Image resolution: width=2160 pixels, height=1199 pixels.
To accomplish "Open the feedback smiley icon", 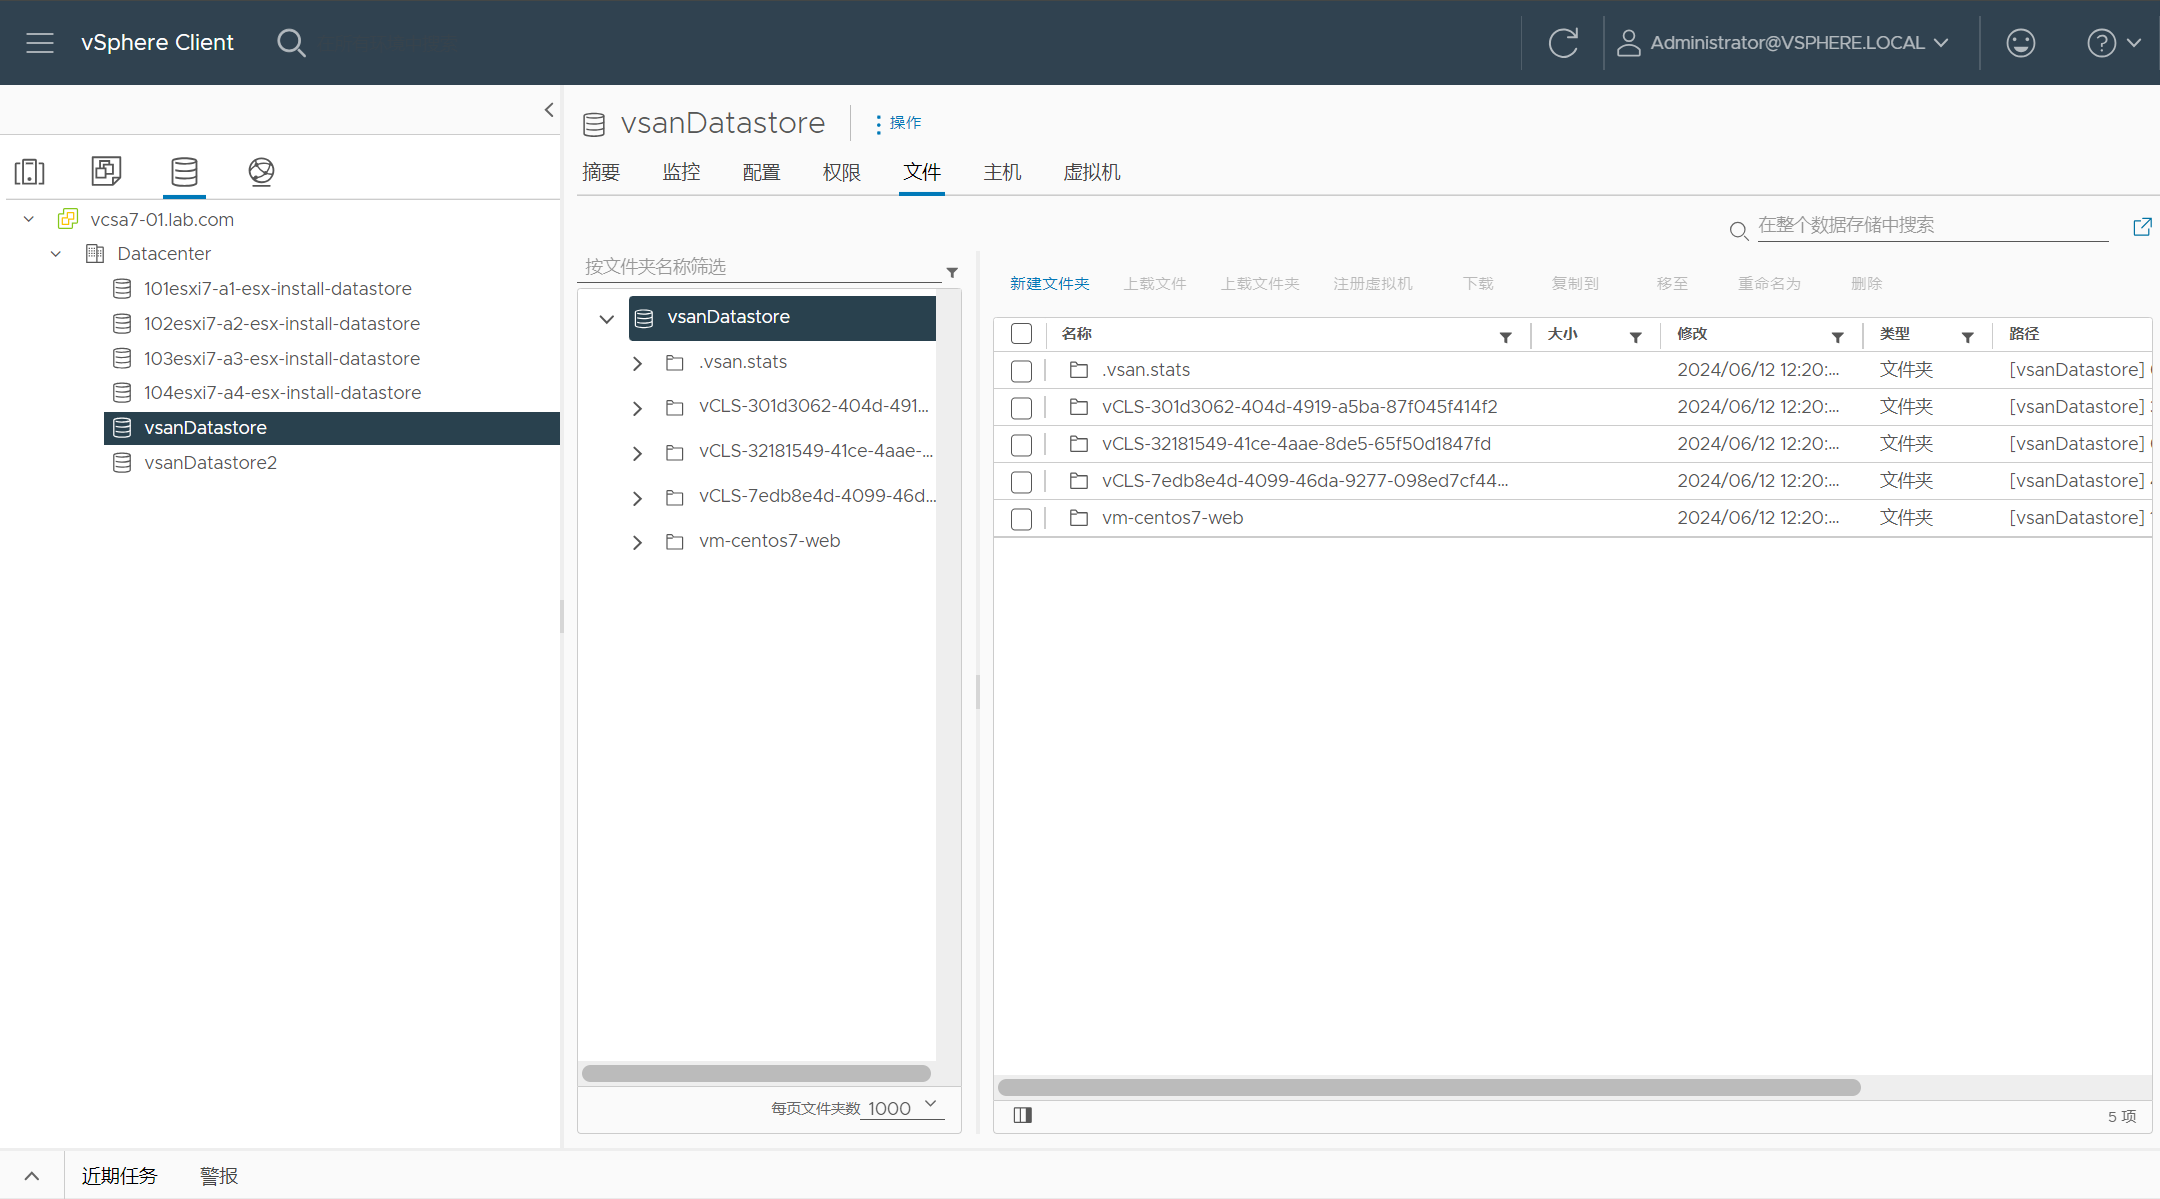I will tap(2020, 43).
